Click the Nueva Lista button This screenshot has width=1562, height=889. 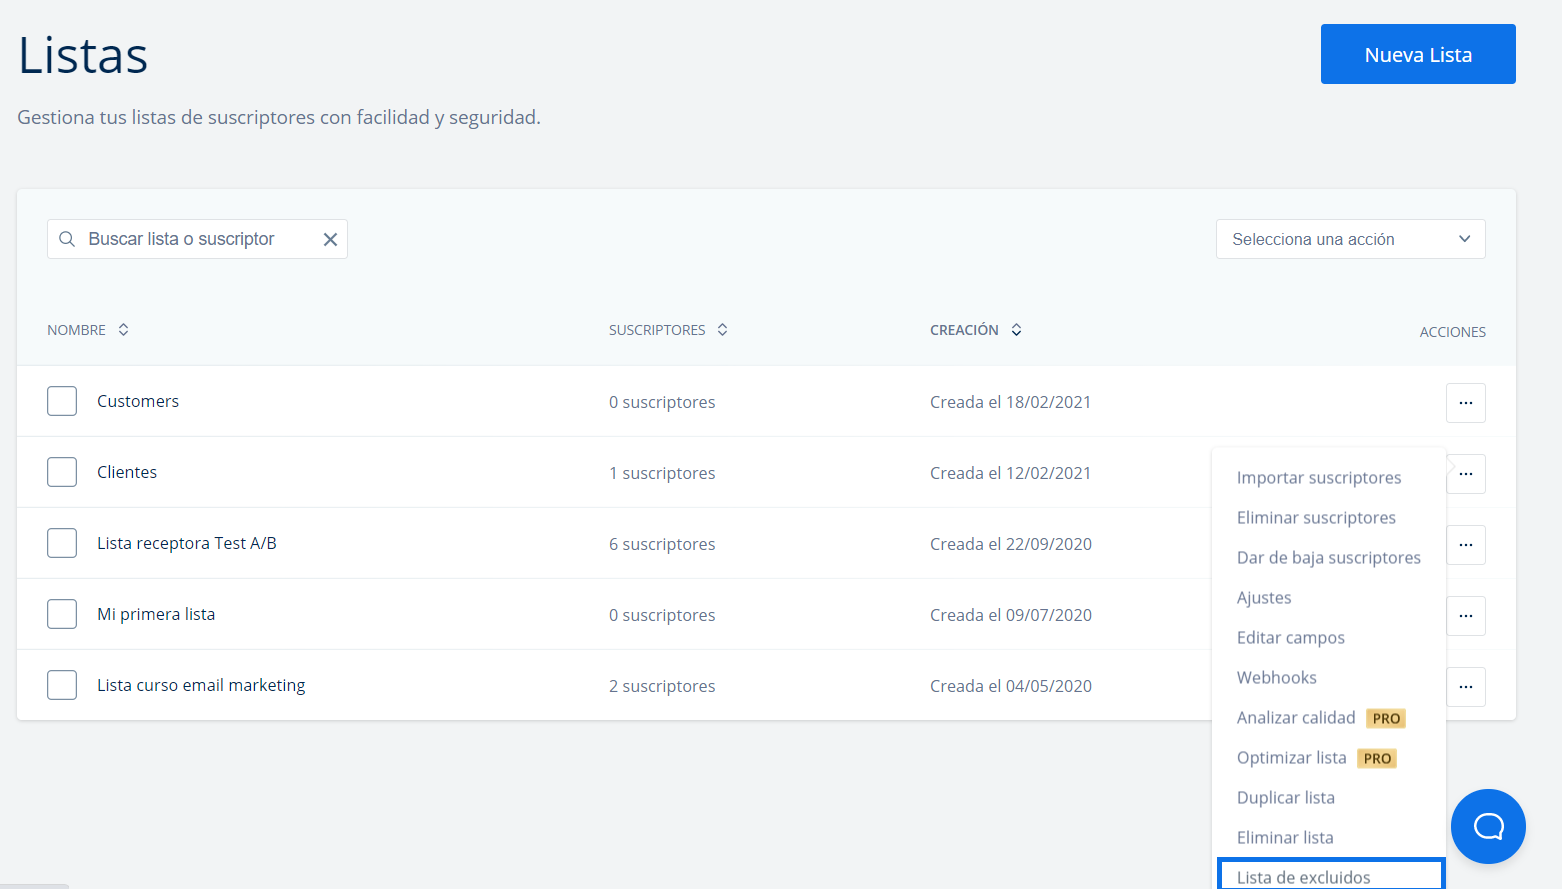click(x=1418, y=54)
